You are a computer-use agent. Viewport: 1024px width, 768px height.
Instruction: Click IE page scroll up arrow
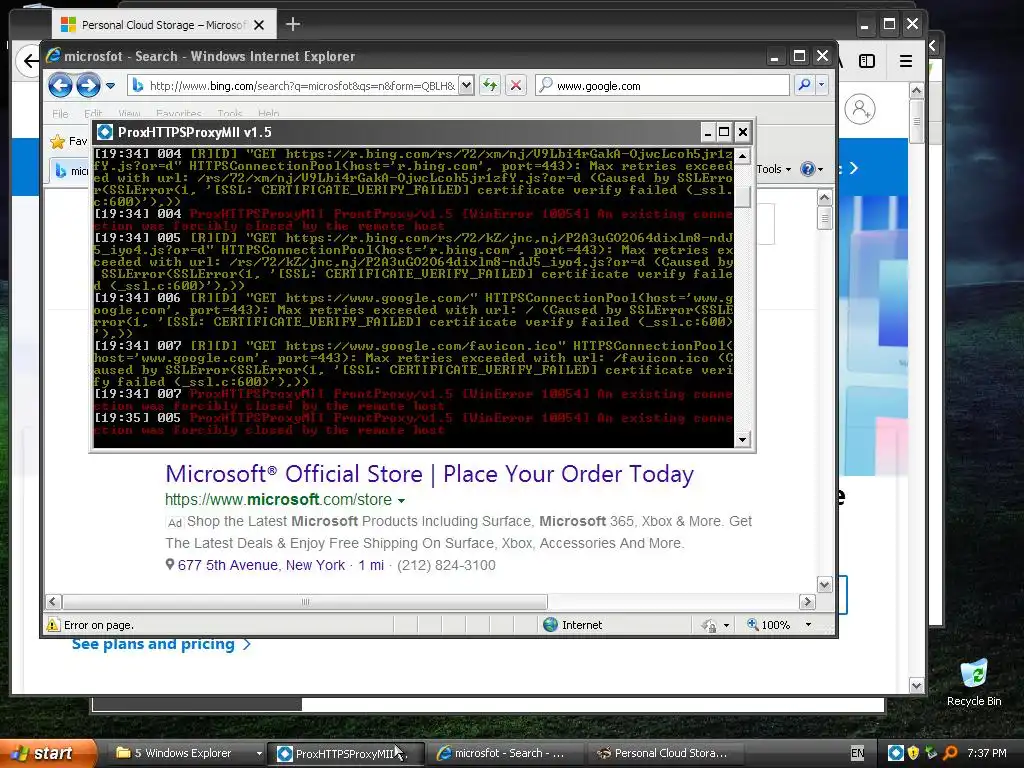824,197
